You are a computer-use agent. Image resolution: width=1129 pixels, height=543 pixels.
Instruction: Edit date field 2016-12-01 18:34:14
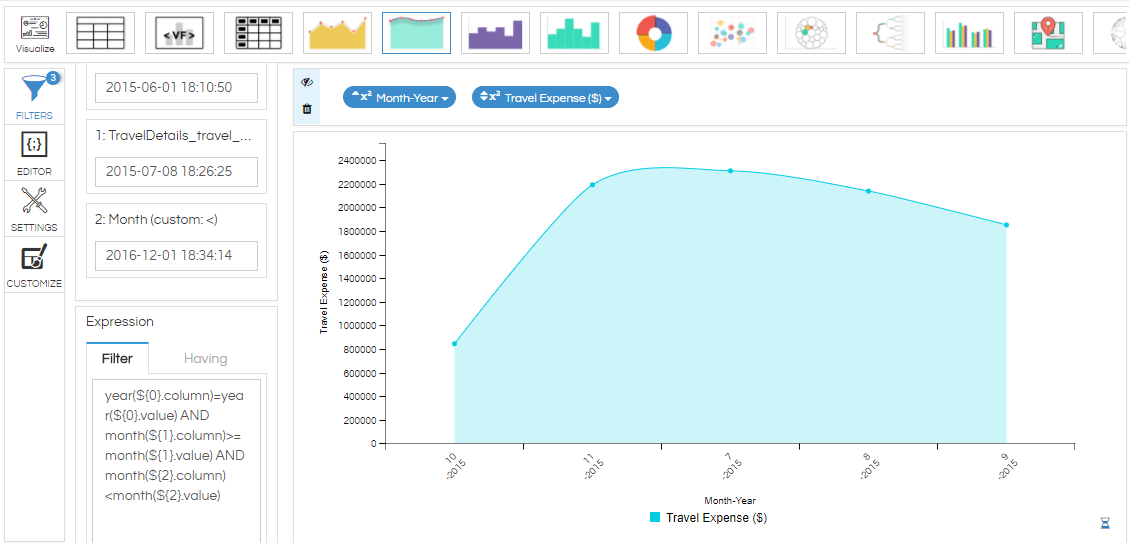176,255
